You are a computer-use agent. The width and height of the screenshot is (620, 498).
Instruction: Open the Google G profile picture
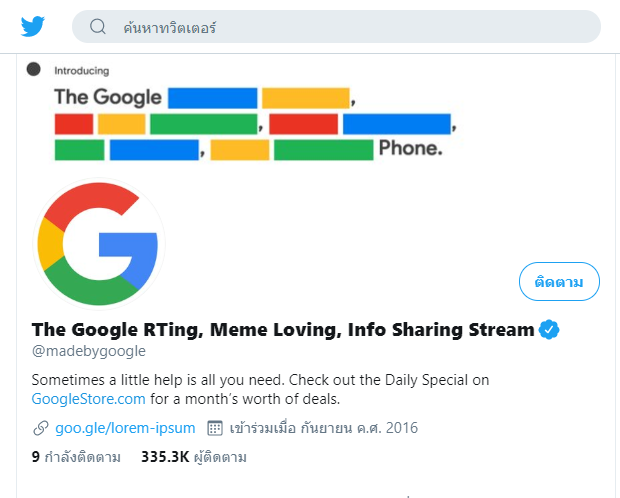tap(98, 244)
